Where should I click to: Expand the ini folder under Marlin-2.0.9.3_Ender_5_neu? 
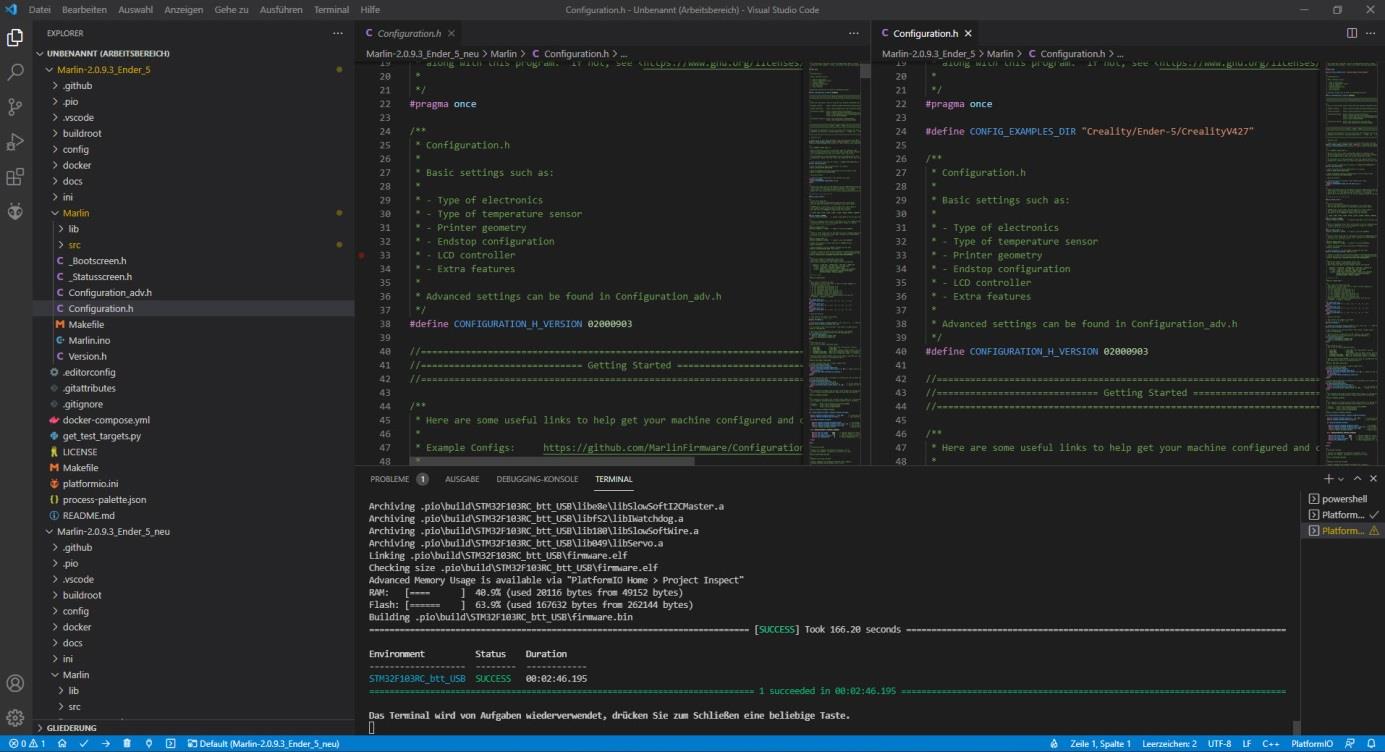(193, 659)
